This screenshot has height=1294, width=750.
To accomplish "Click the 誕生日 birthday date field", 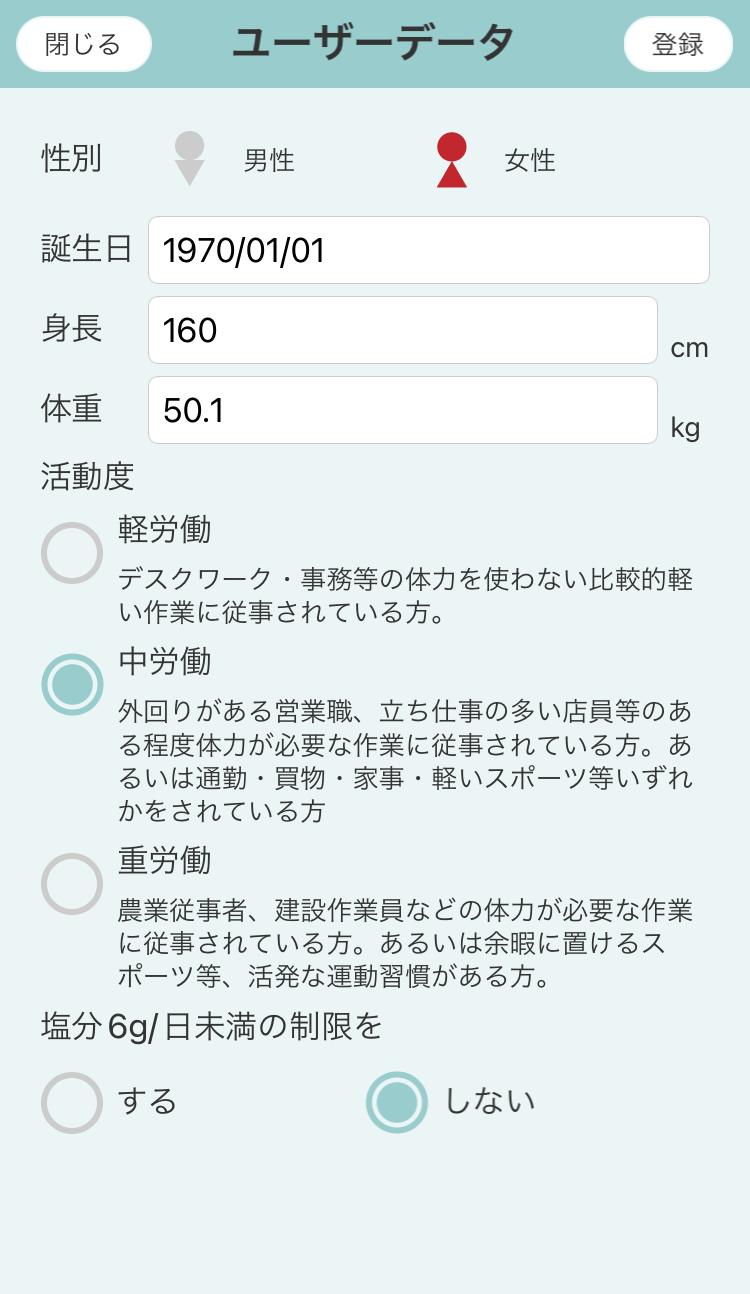I will [429, 250].
